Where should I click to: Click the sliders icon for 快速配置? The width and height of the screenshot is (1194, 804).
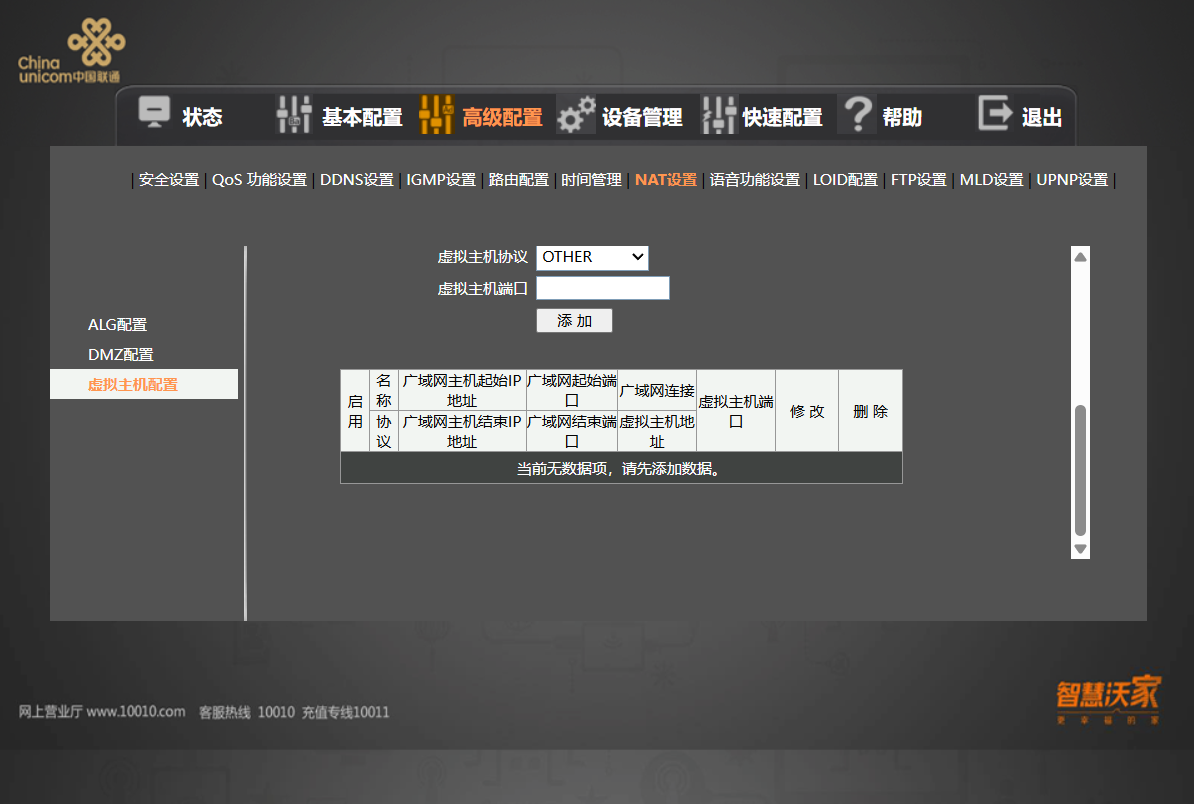tap(718, 115)
